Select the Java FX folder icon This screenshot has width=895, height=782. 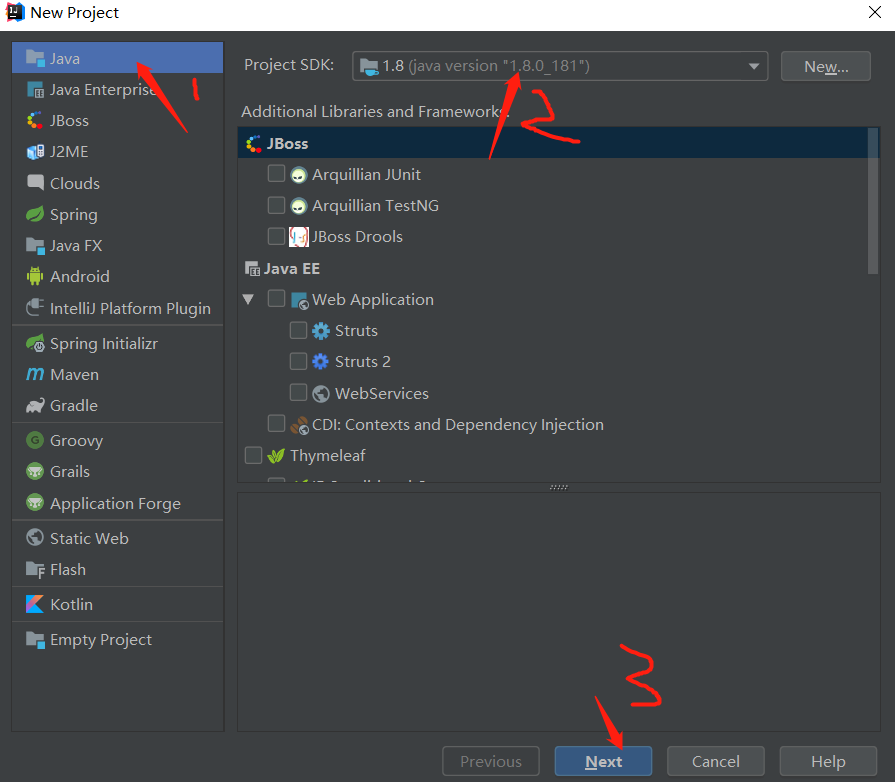[35, 245]
